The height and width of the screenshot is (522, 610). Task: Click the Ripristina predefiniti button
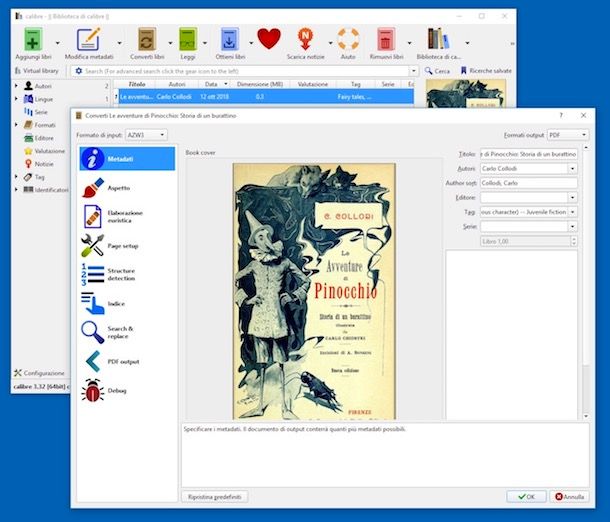(x=214, y=497)
